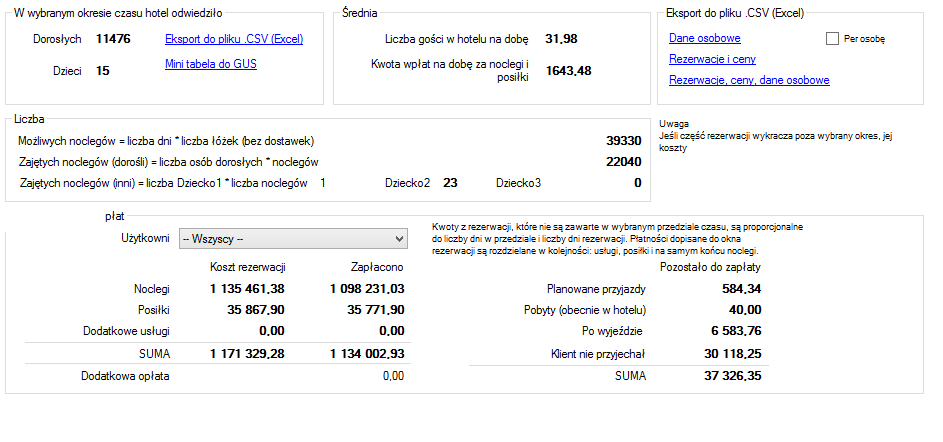This screenshot has width=943, height=442.
Task: Click the Zapłacono total 1 134 002,93
Action: (367, 353)
